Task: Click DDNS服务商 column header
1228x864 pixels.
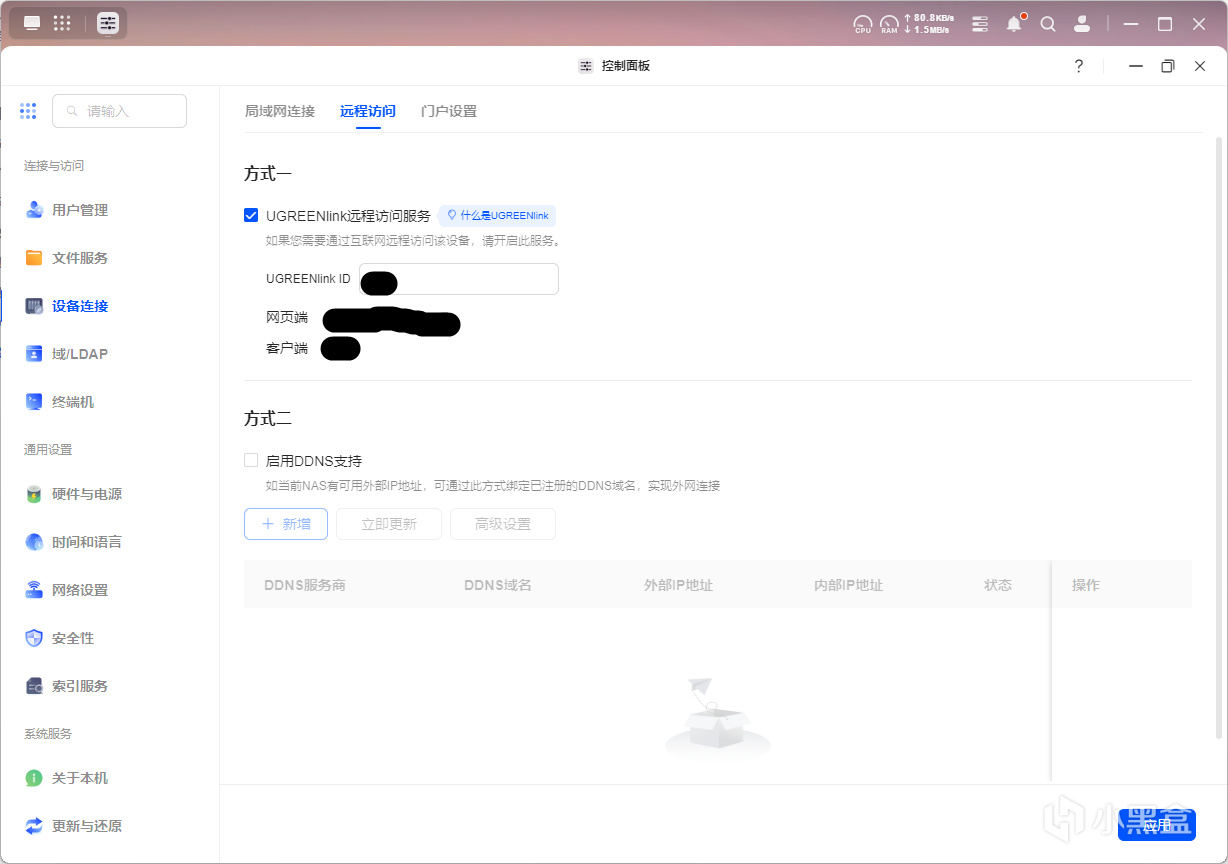Action: point(305,585)
